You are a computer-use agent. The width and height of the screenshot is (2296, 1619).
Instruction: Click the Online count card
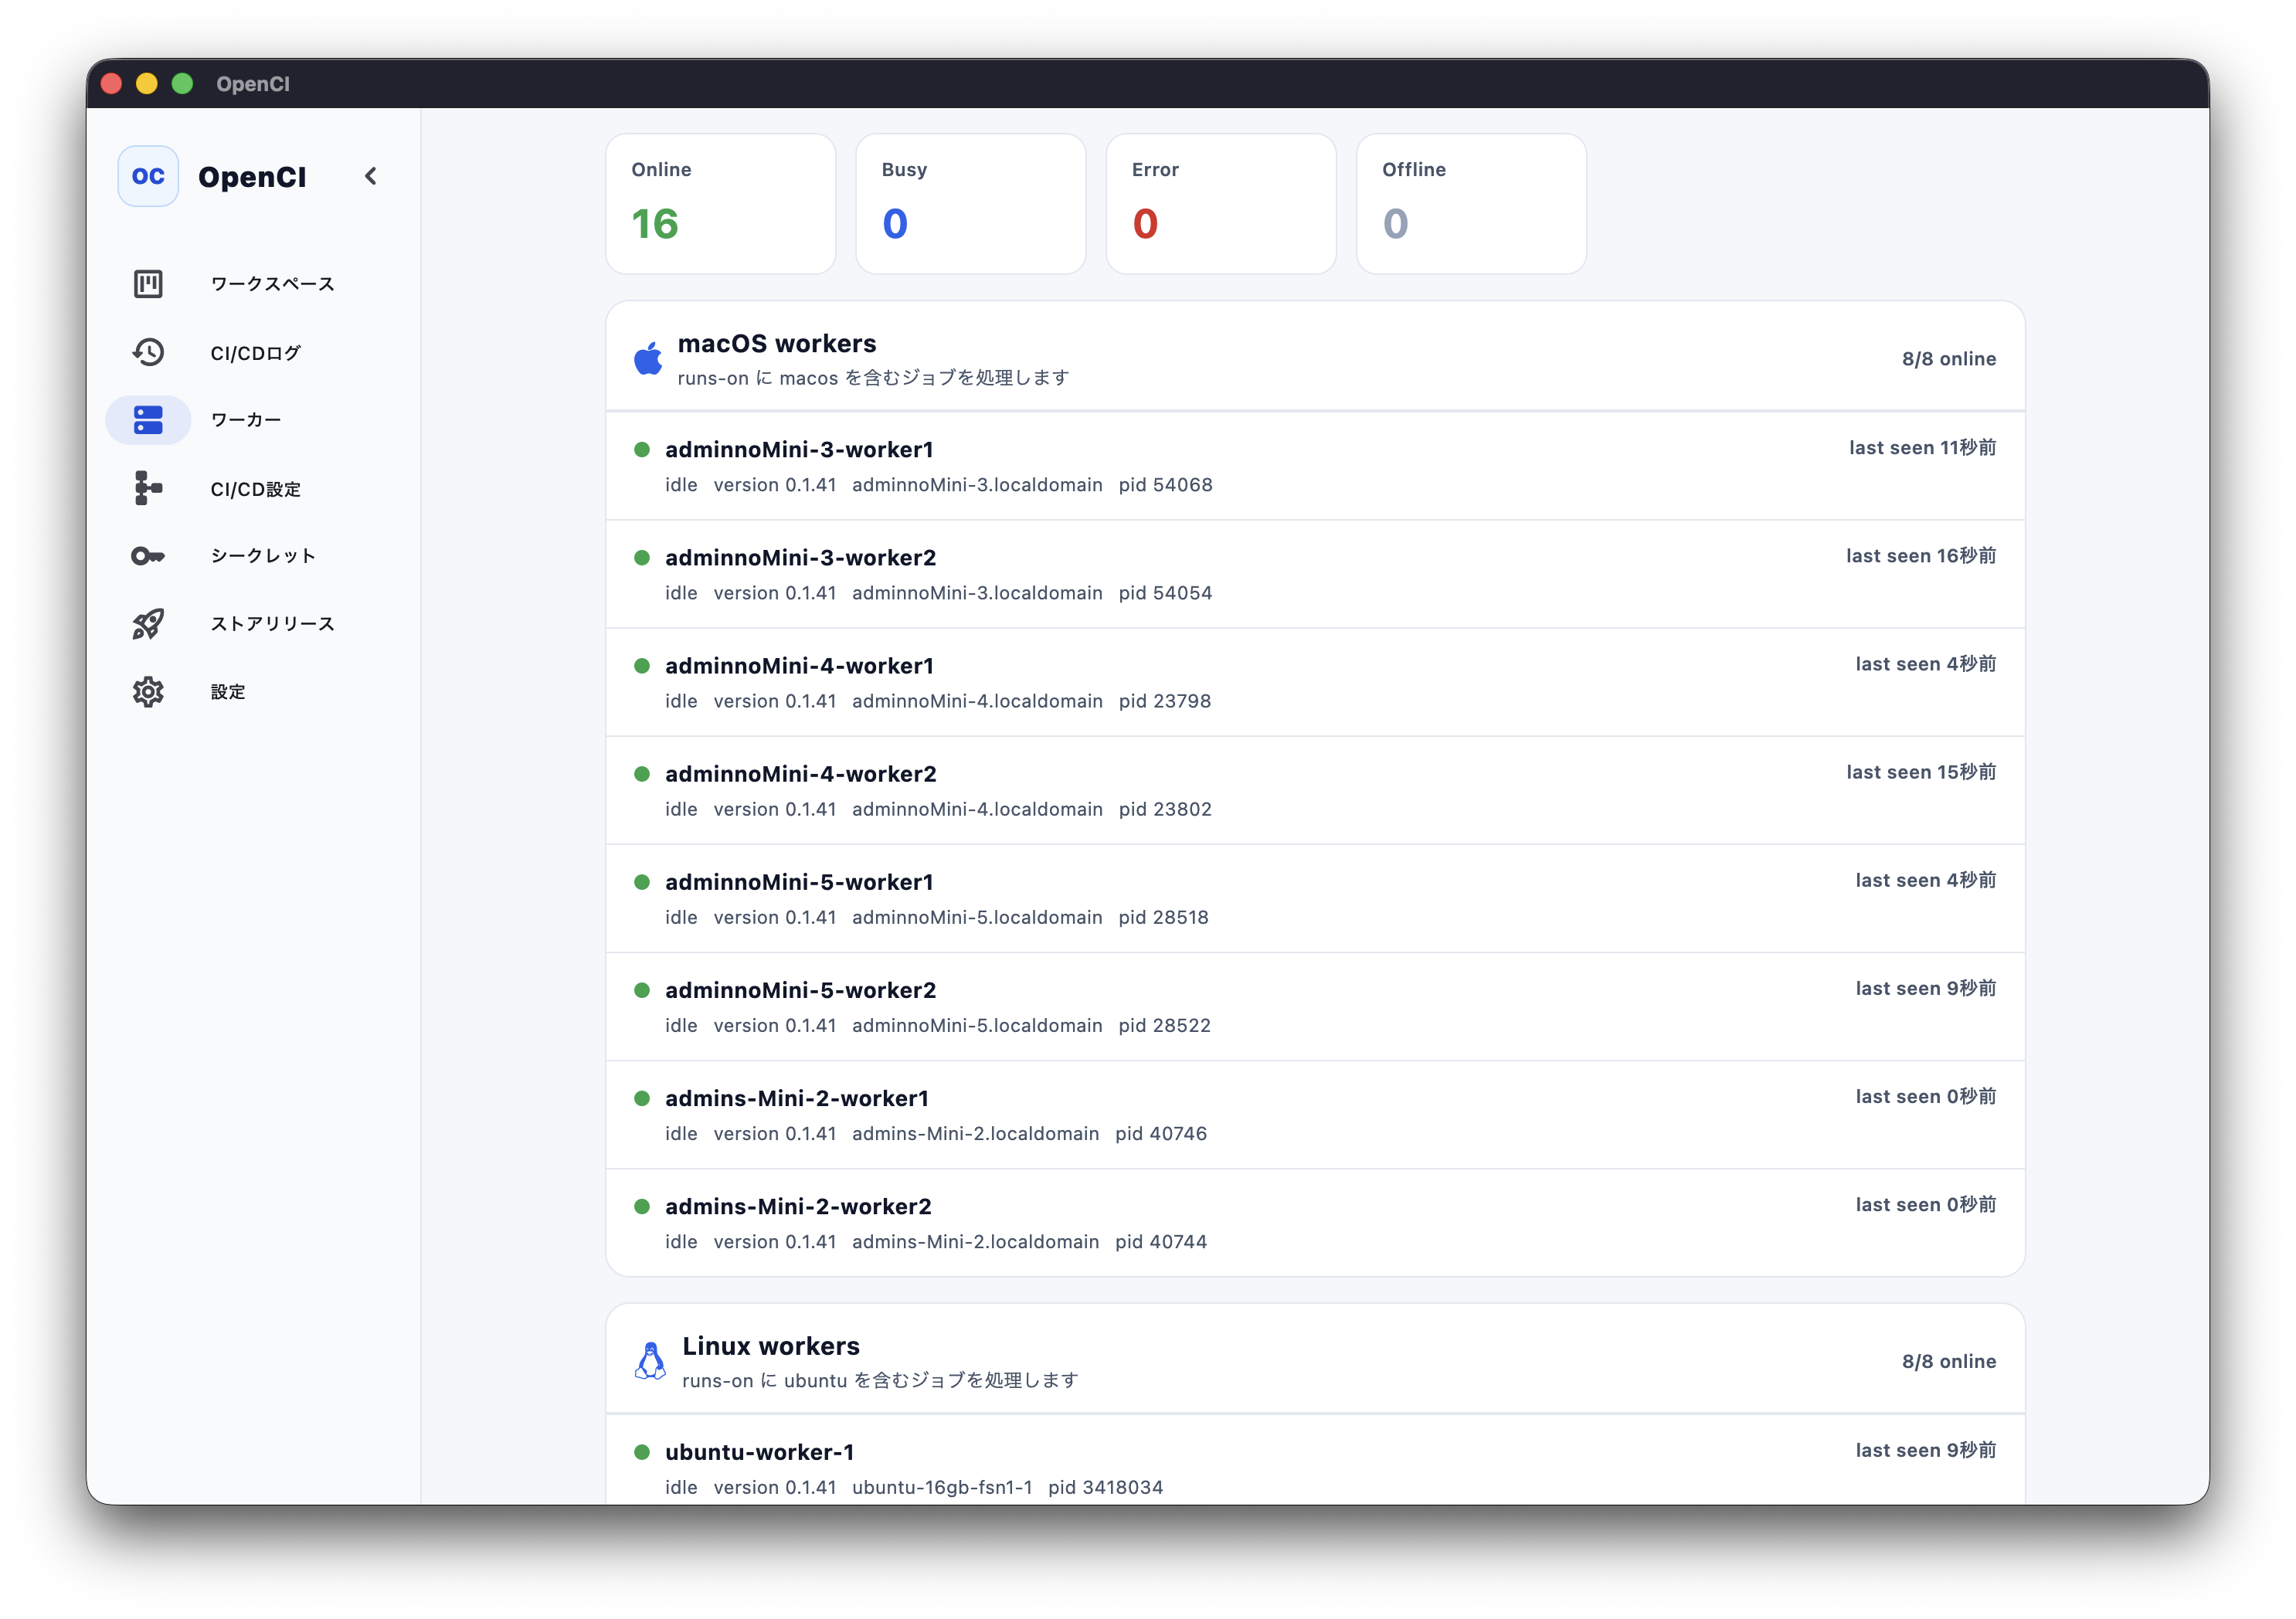pyautogui.click(x=721, y=204)
